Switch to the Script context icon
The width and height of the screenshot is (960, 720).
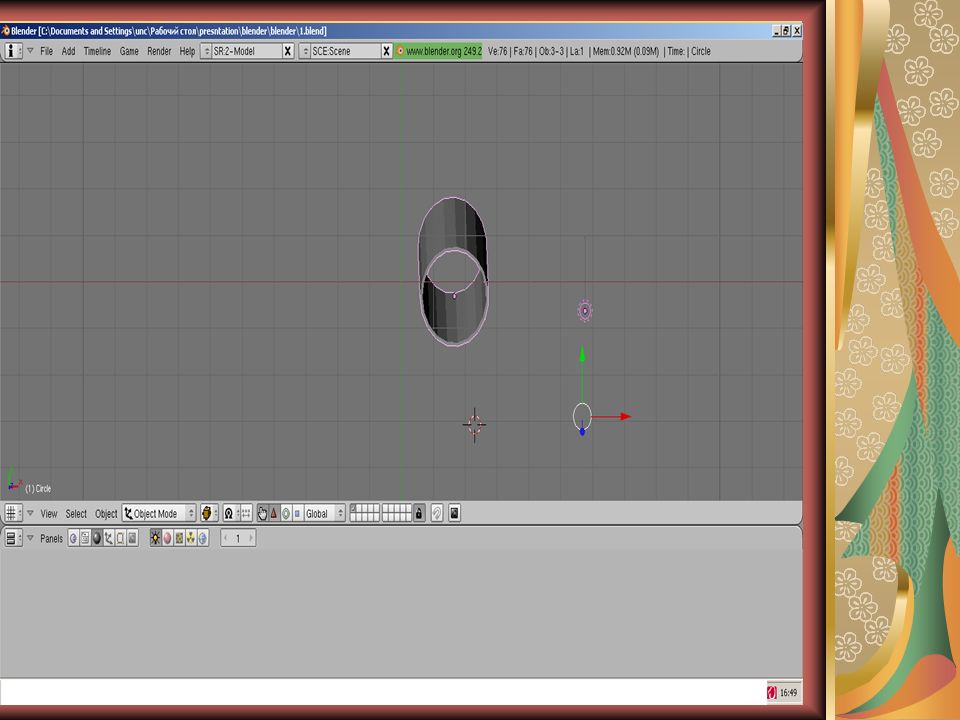click(x=85, y=538)
